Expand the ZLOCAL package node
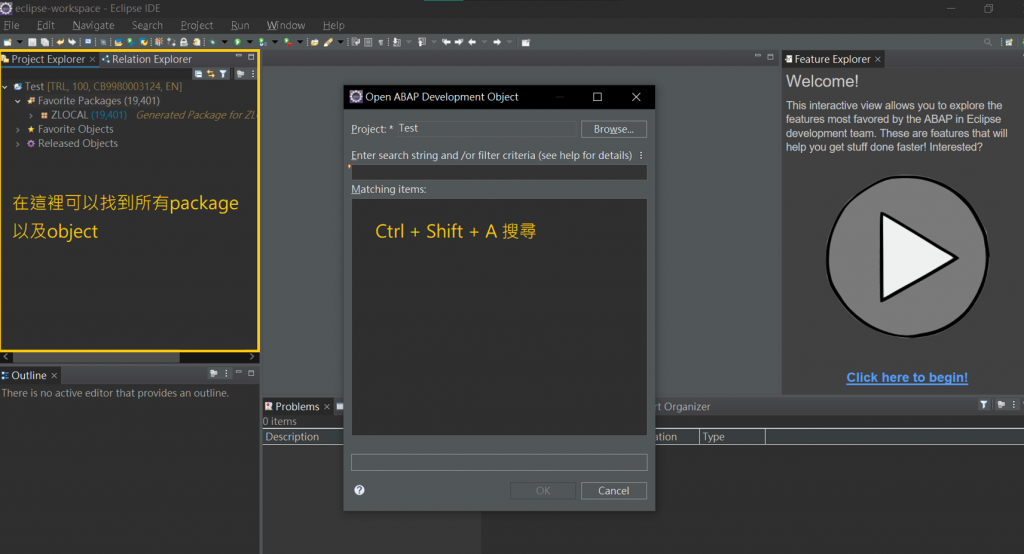This screenshot has height=554, width=1024. click(31, 116)
